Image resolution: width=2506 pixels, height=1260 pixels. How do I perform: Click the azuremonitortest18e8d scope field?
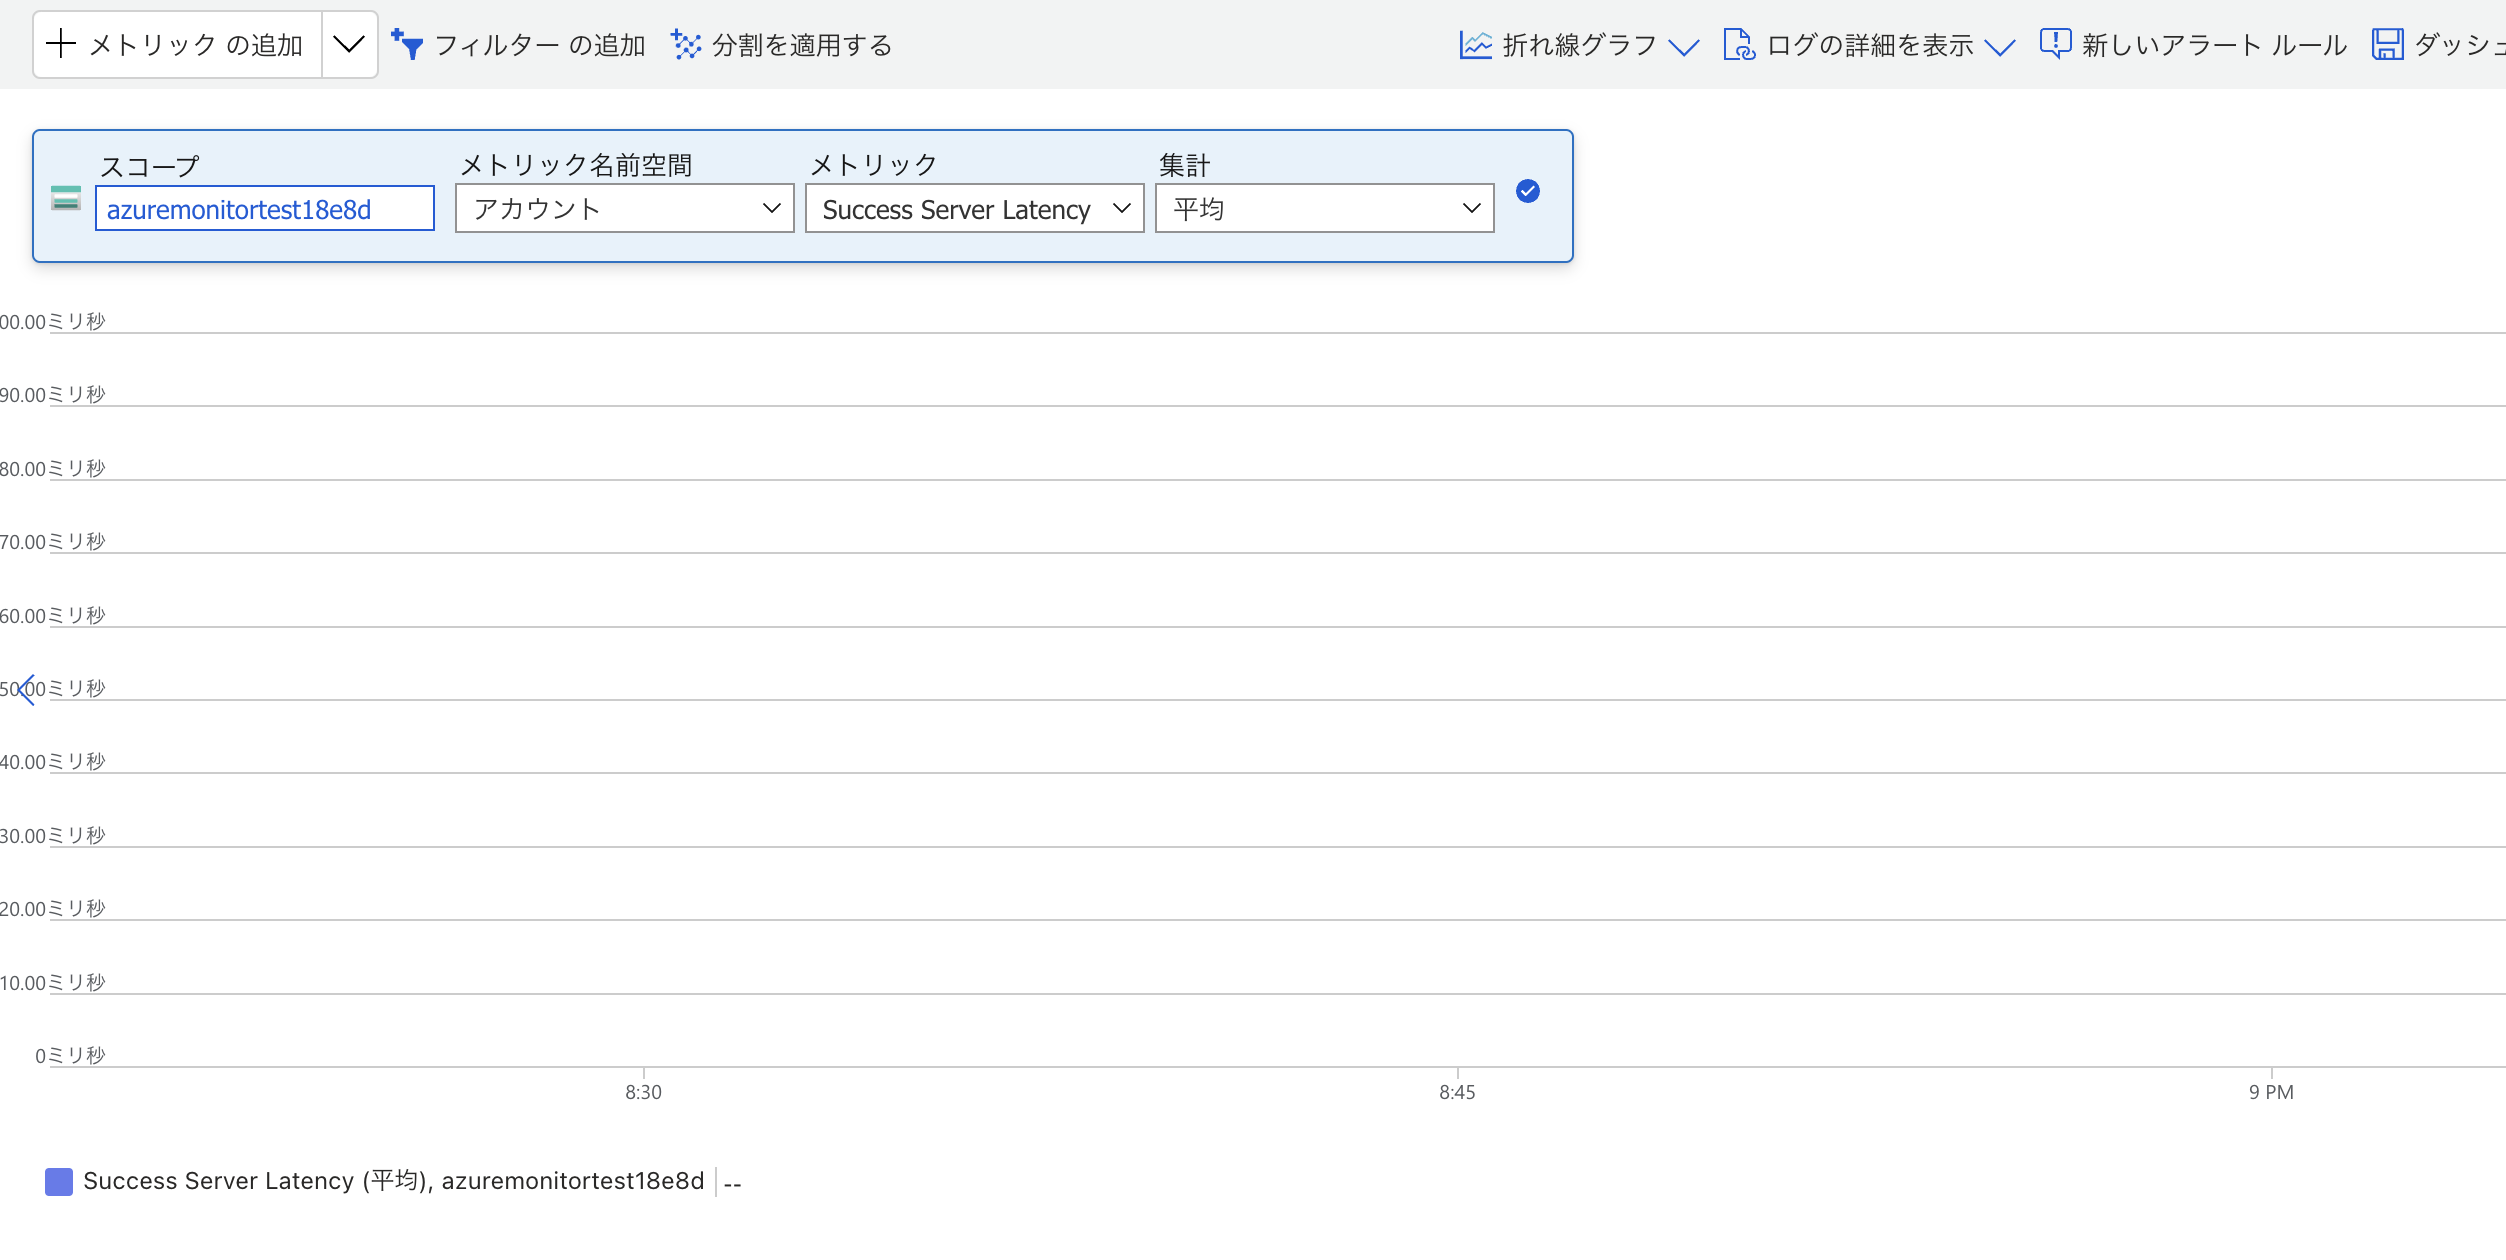[264, 208]
